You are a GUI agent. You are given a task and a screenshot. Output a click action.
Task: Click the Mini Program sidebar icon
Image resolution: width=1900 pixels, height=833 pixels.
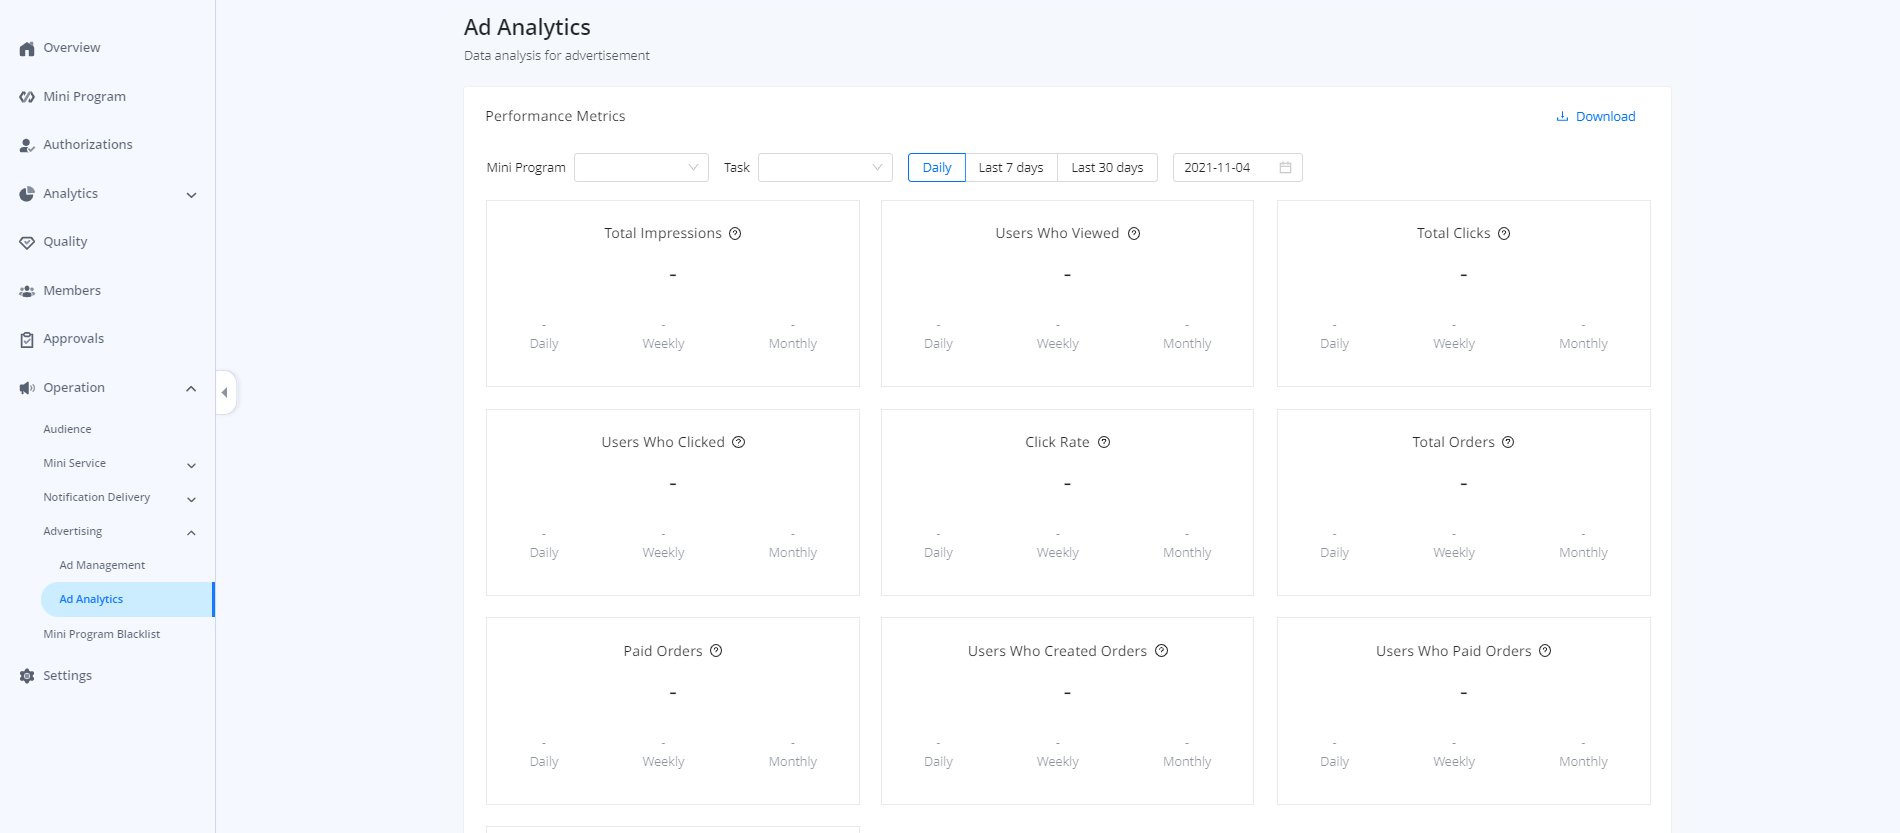tap(27, 97)
